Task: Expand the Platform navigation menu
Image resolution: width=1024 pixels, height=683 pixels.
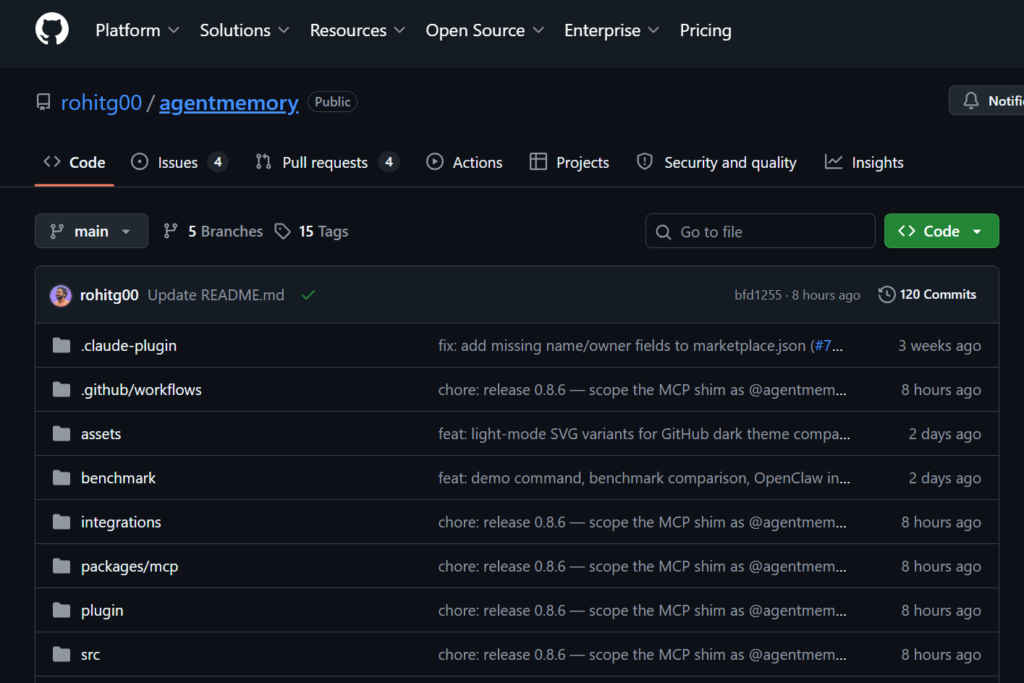Action: click(137, 30)
